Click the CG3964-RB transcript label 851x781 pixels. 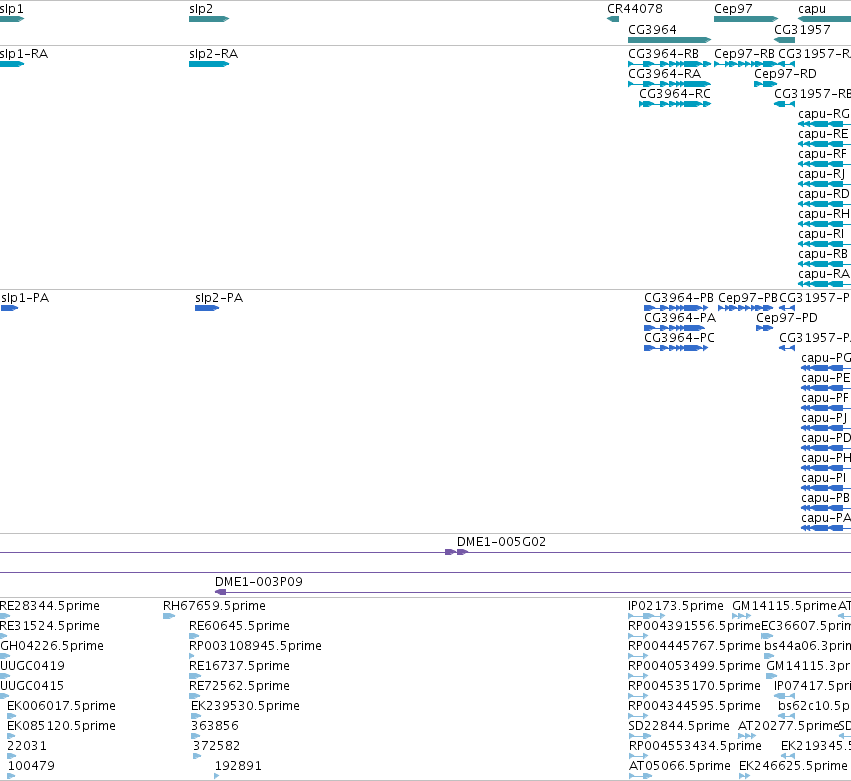pyautogui.click(x=663, y=54)
